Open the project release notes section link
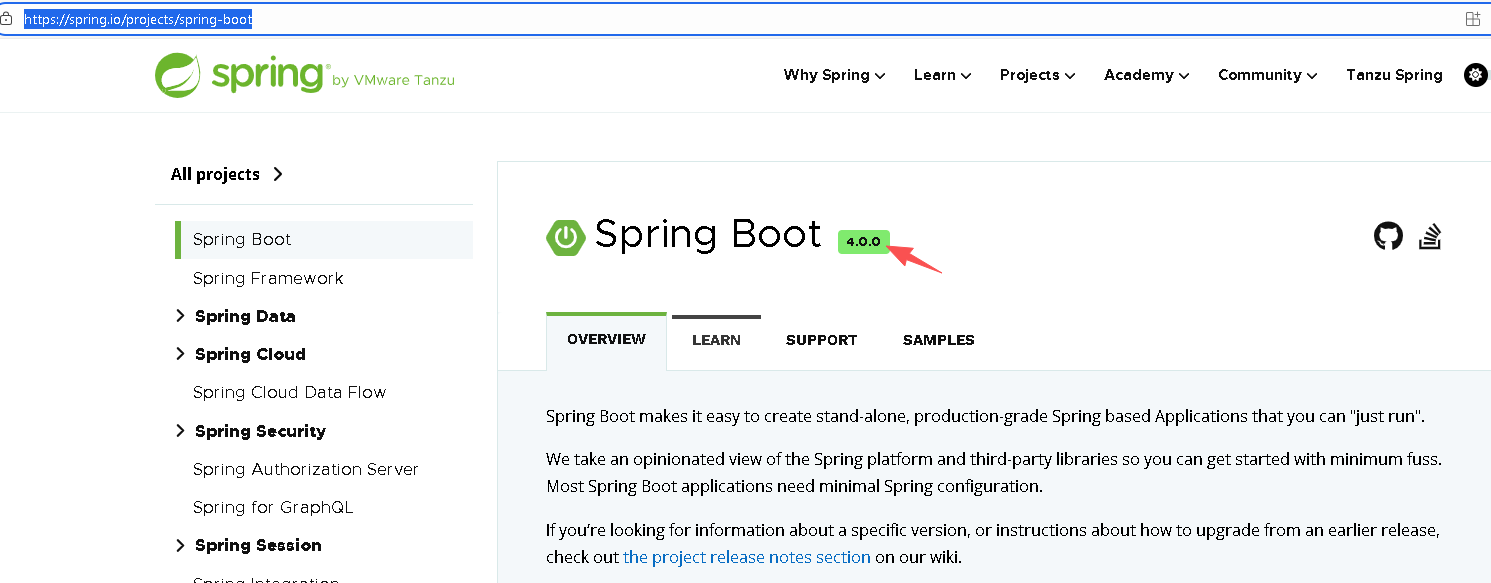The image size is (1491, 583). coord(746,557)
